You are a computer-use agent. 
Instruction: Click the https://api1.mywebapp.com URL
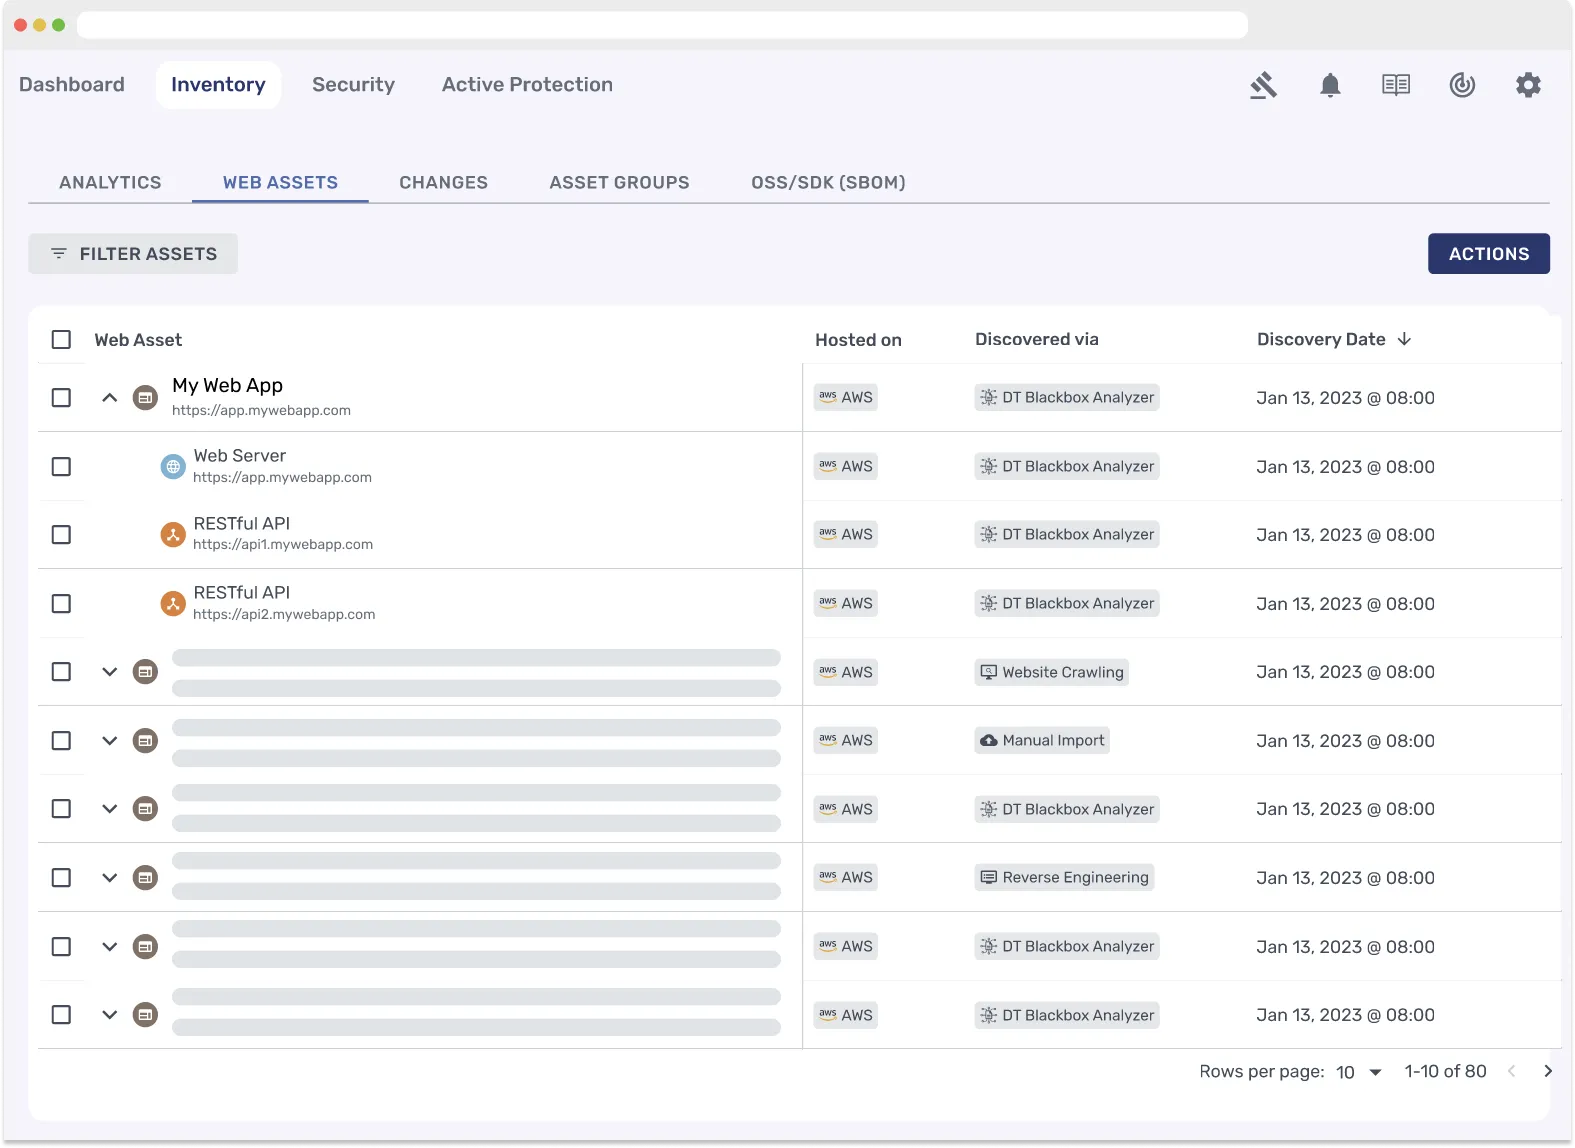click(x=283, y=545)
